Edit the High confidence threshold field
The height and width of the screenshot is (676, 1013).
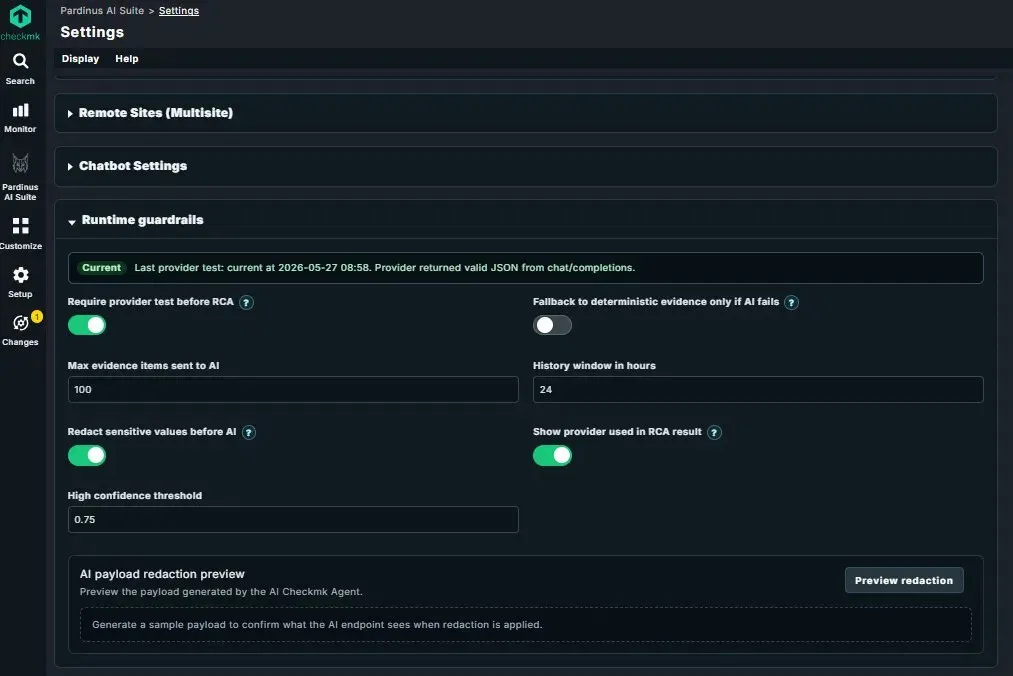[293, 520]
